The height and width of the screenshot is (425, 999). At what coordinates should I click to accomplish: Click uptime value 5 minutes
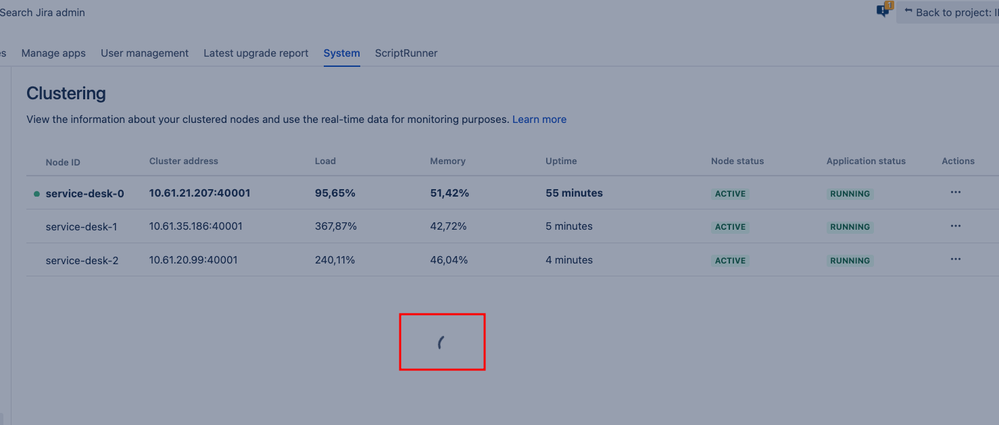click(x=569, y=226)
